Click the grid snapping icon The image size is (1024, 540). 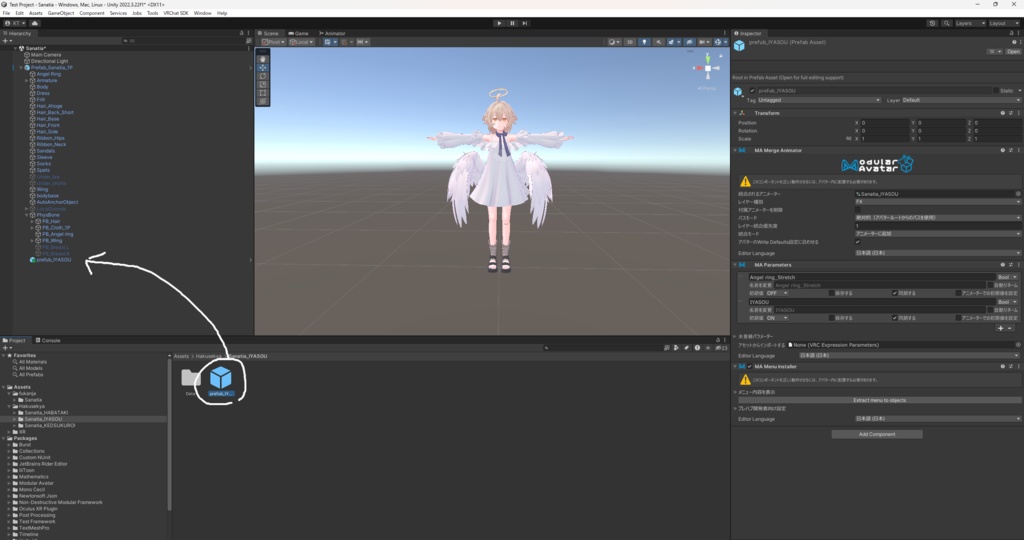coord(346,42)
